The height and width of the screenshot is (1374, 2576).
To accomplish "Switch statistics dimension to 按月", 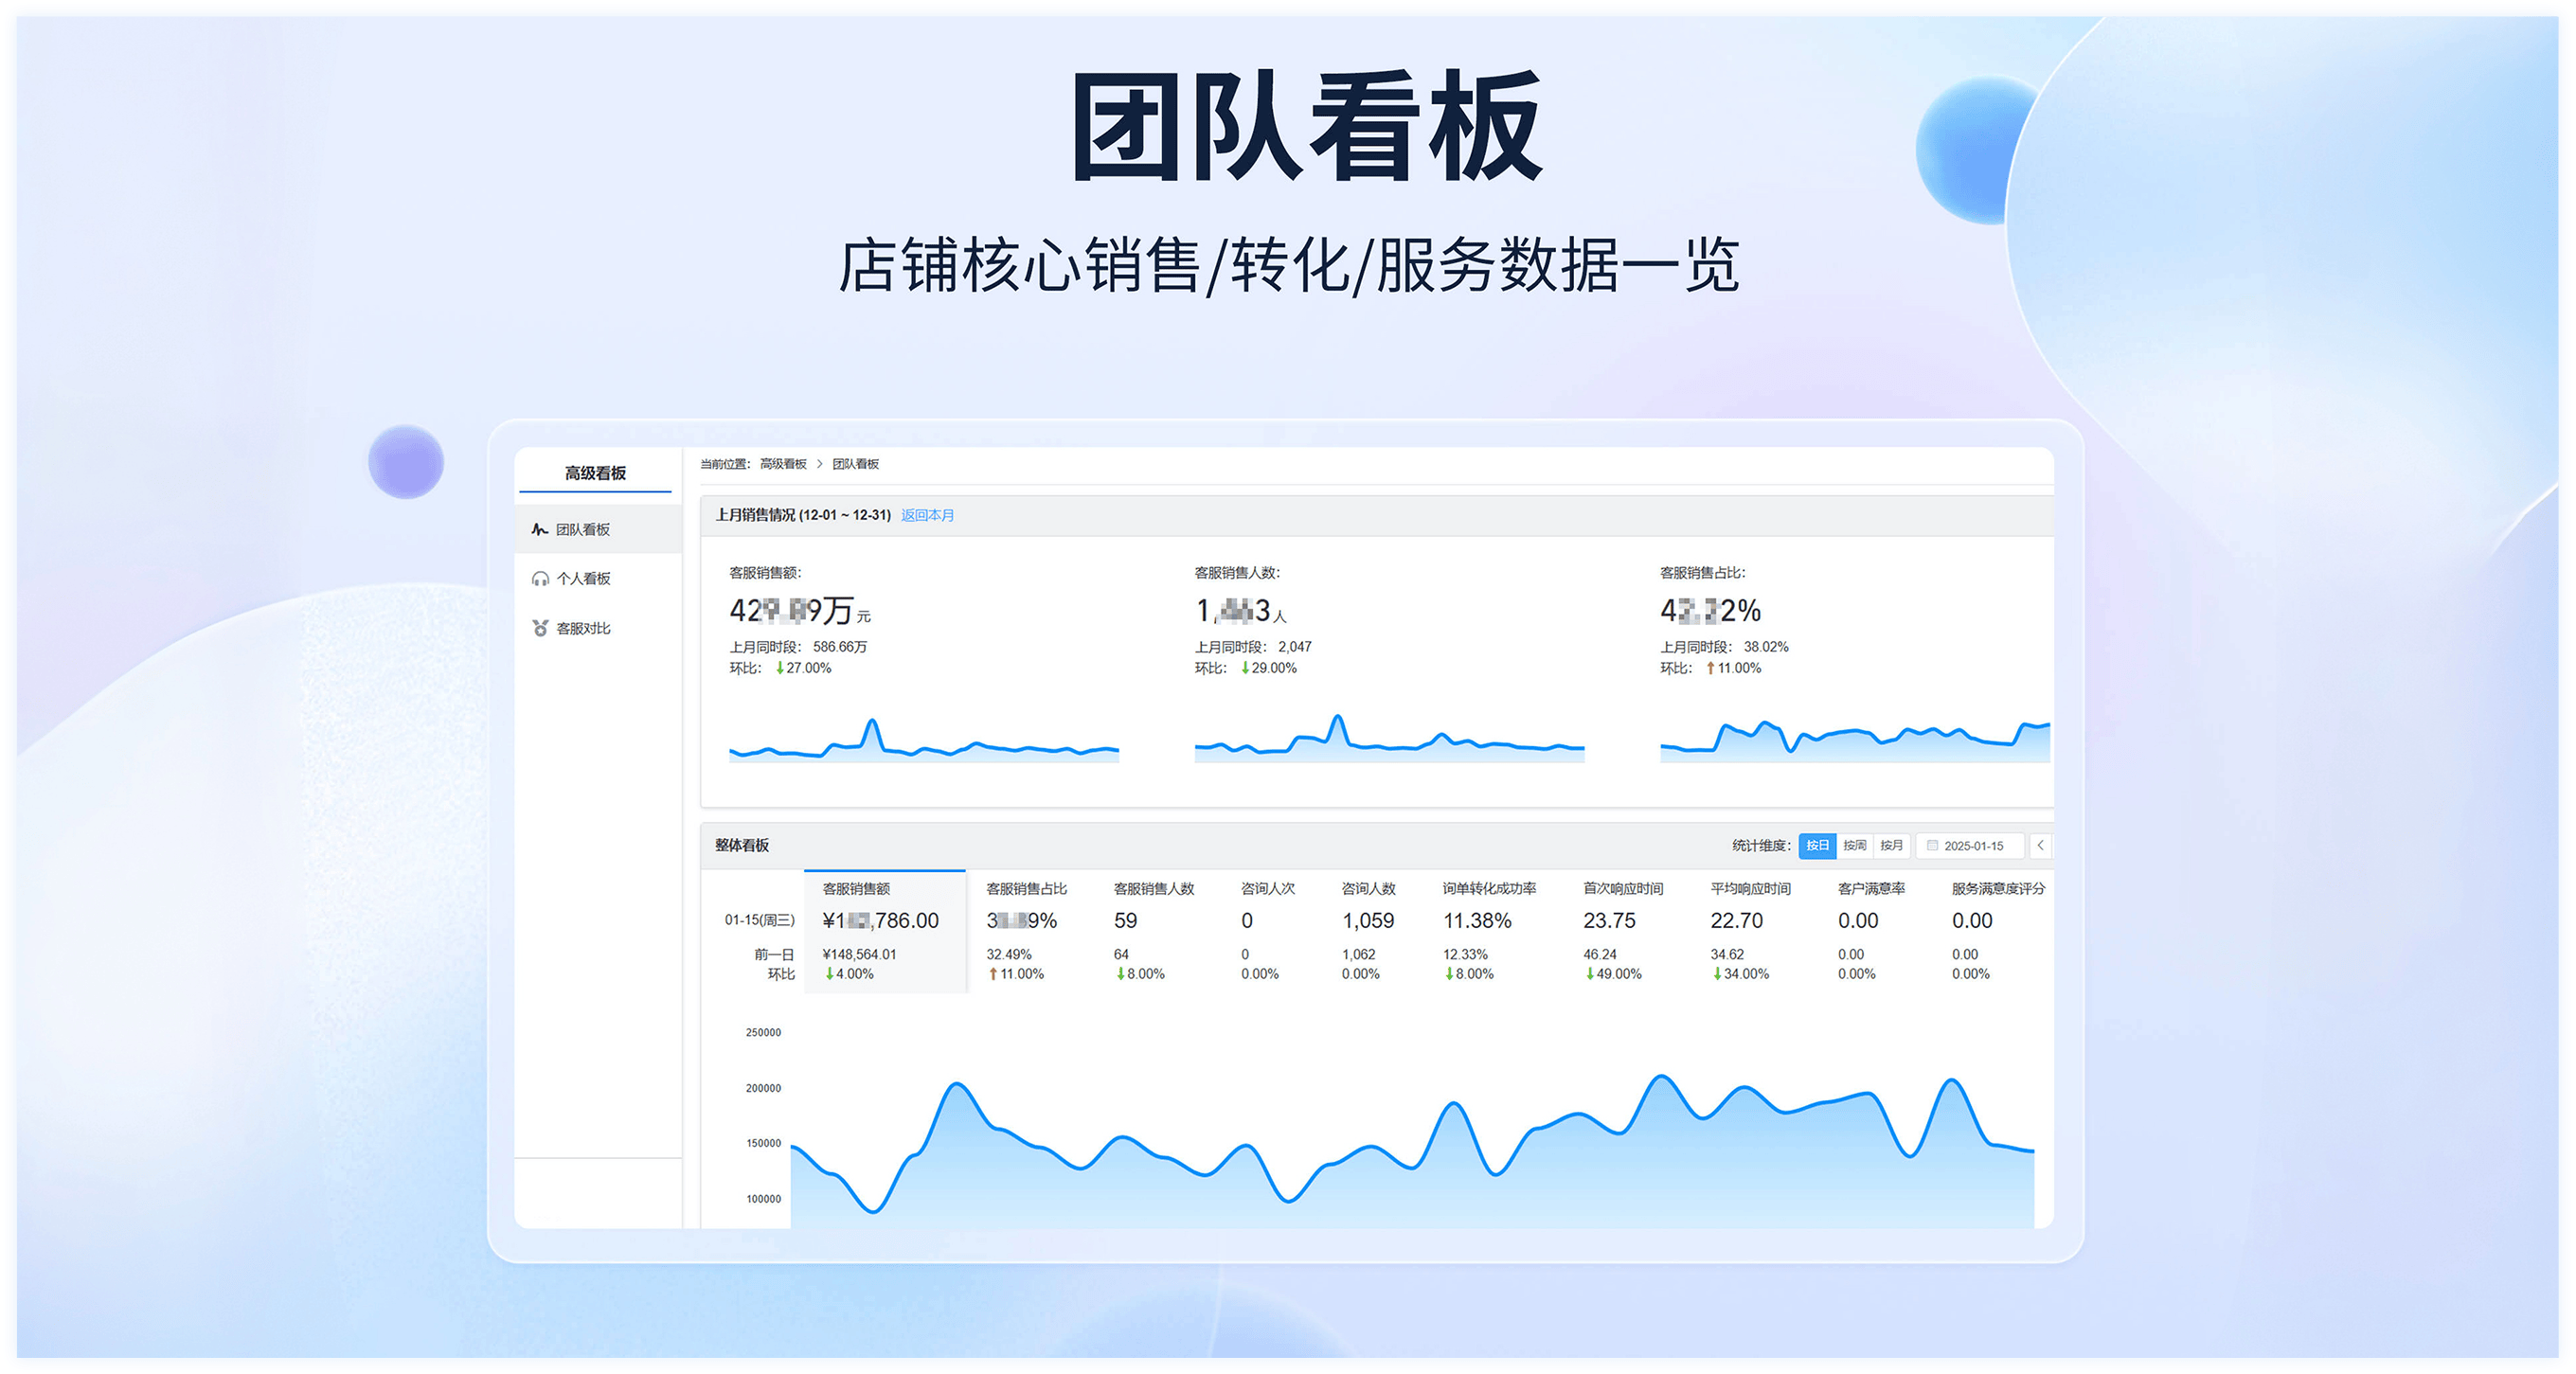I will click(1891, 845).
